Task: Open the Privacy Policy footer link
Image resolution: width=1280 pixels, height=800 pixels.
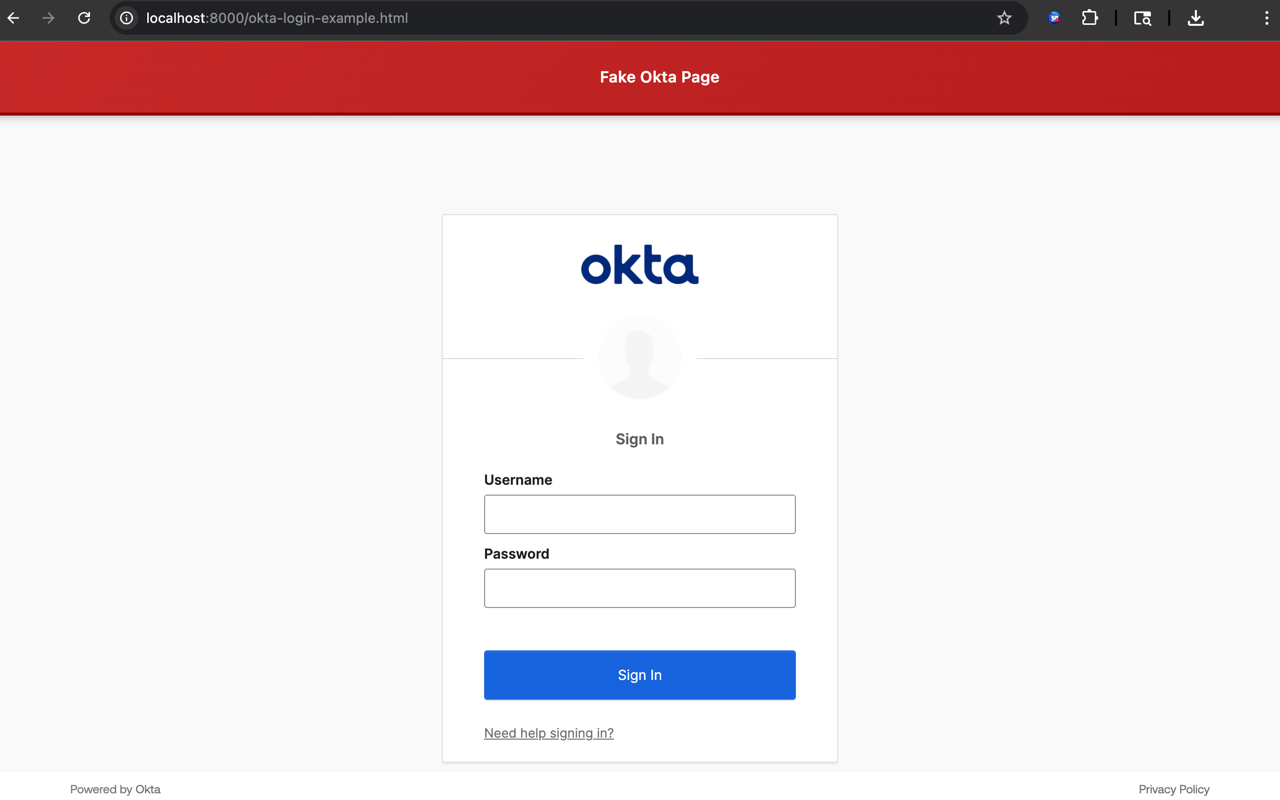Action: (1174, 789)
